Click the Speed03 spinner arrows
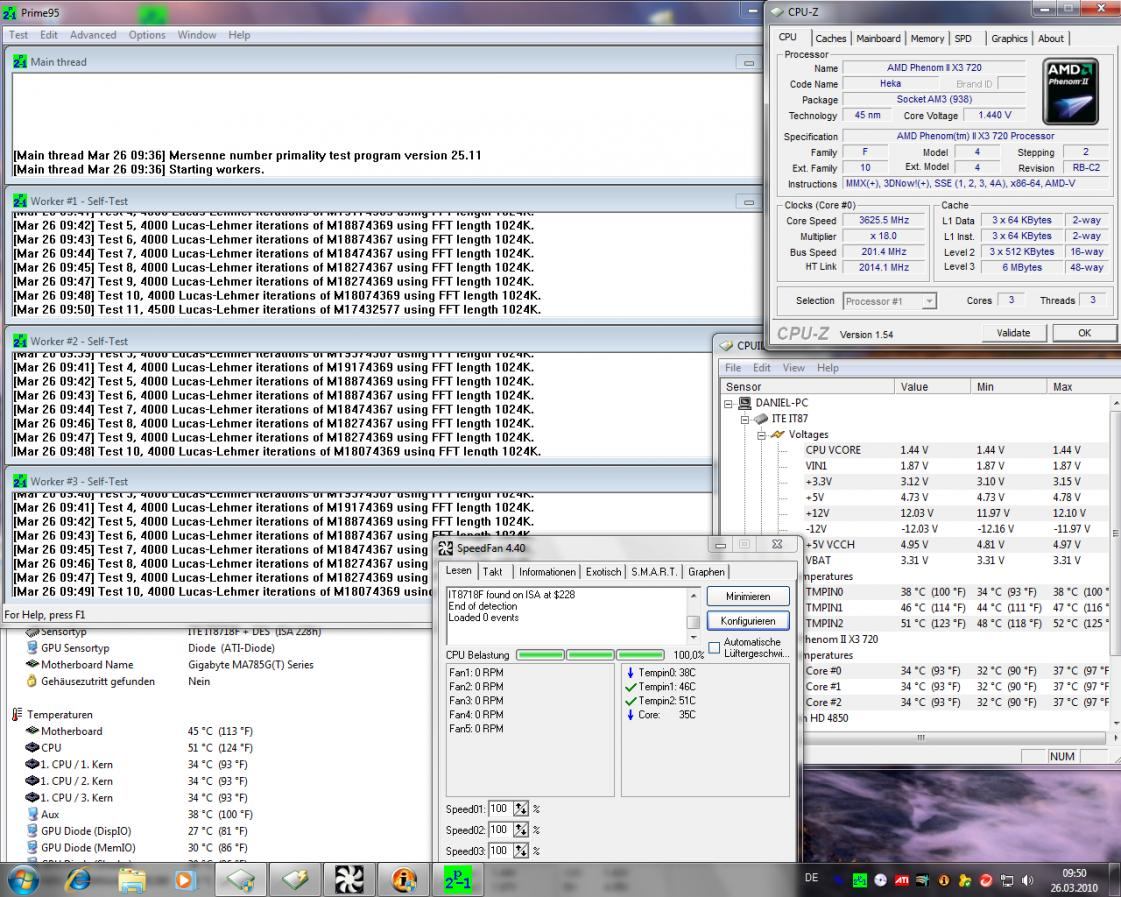The image size is (1121, 897). click(521, 851)
